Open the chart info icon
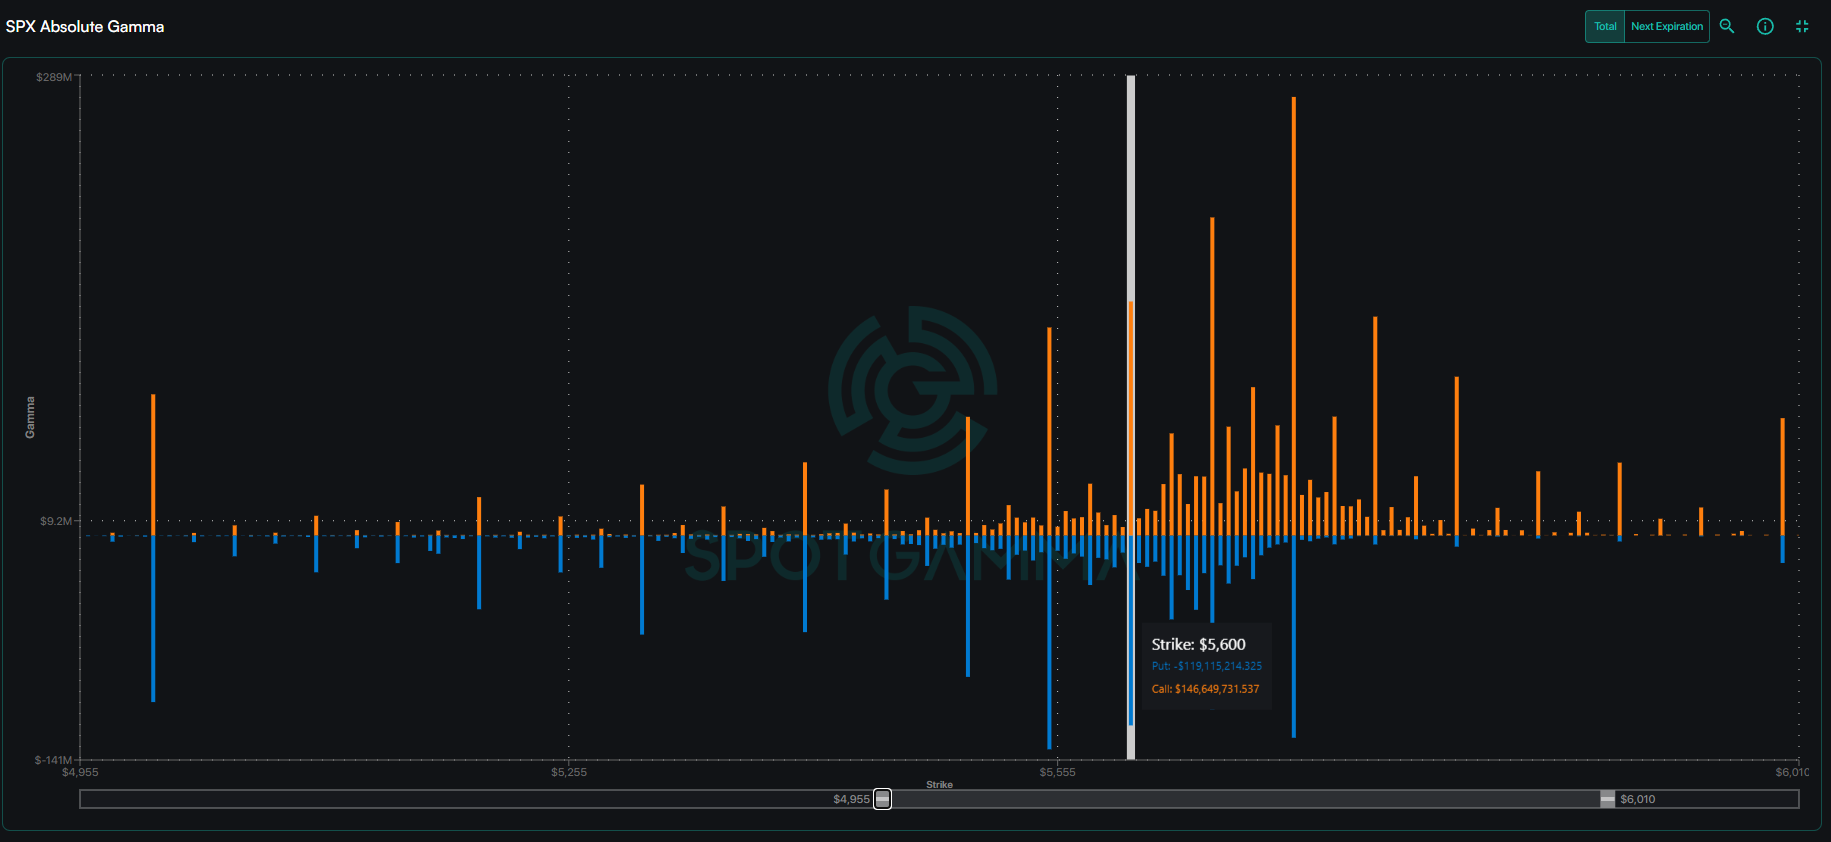The width and height of the screenshot is (1831, 842). [x=1765, y=26]
